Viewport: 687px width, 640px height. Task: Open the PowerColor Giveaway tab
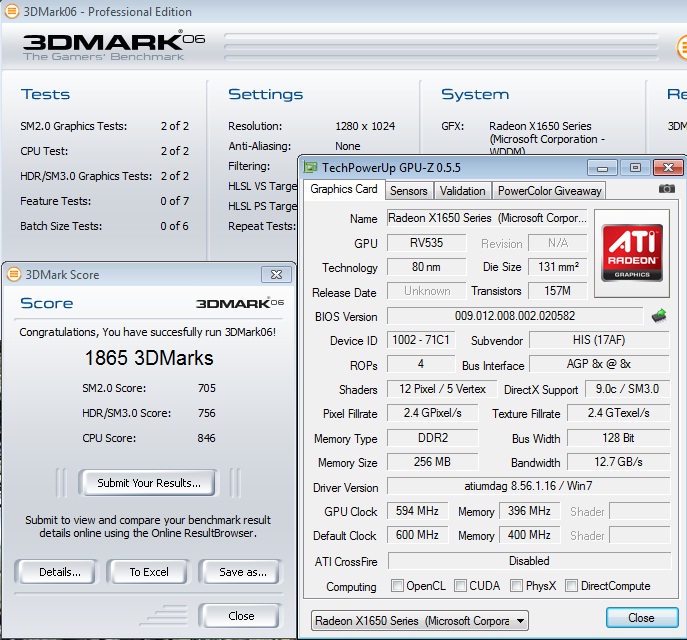tap(549, 191)
